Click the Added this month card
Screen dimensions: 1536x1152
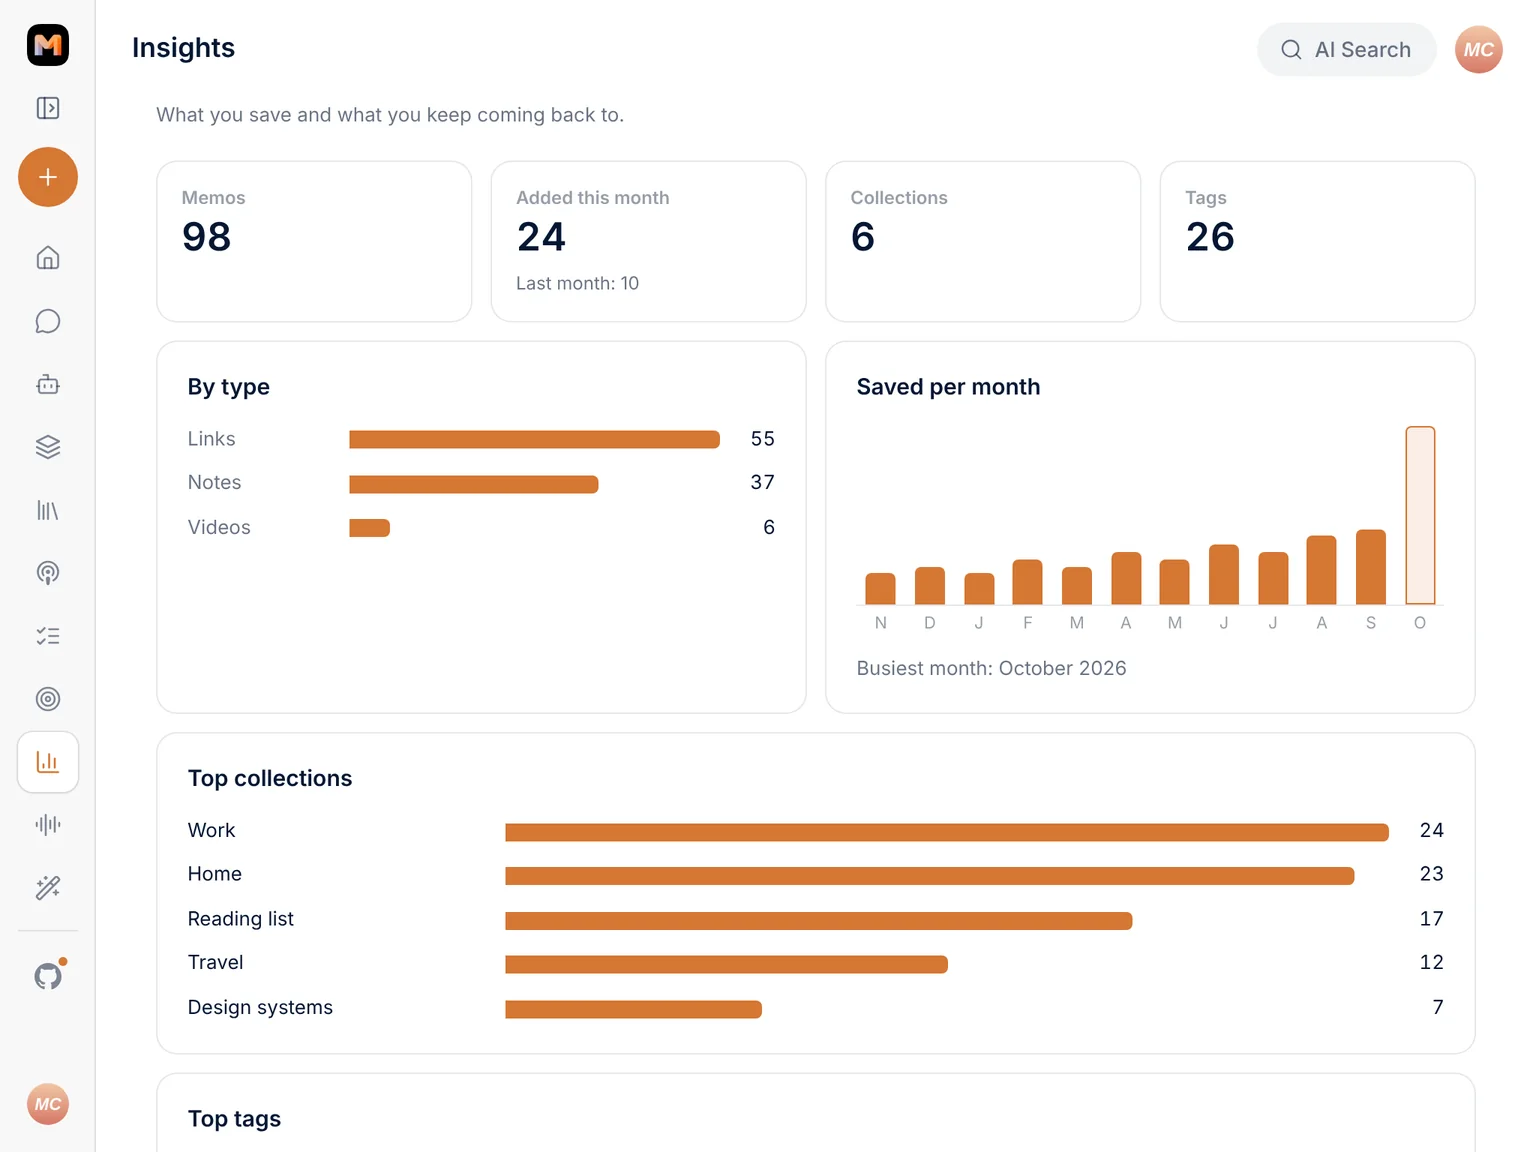(649, 242)
